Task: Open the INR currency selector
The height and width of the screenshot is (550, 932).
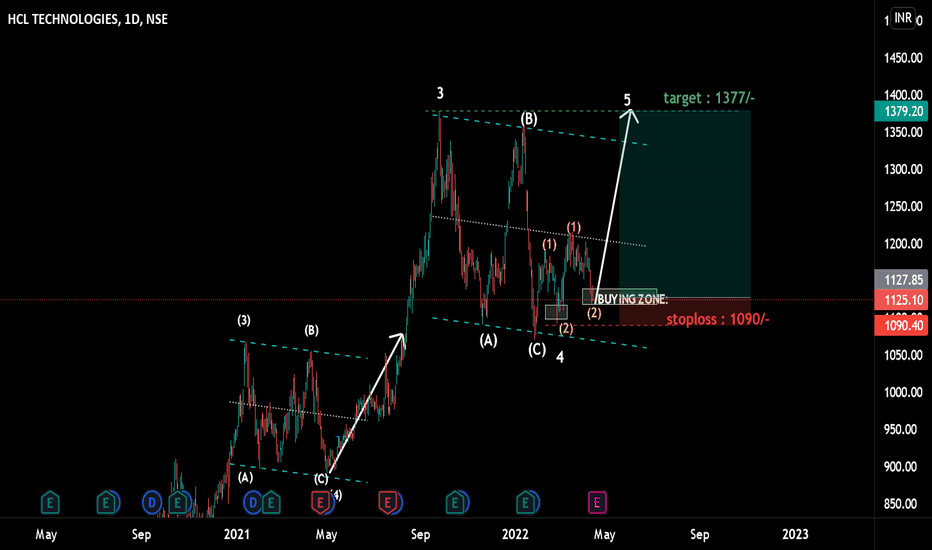Action: click(x=903, y=18)
